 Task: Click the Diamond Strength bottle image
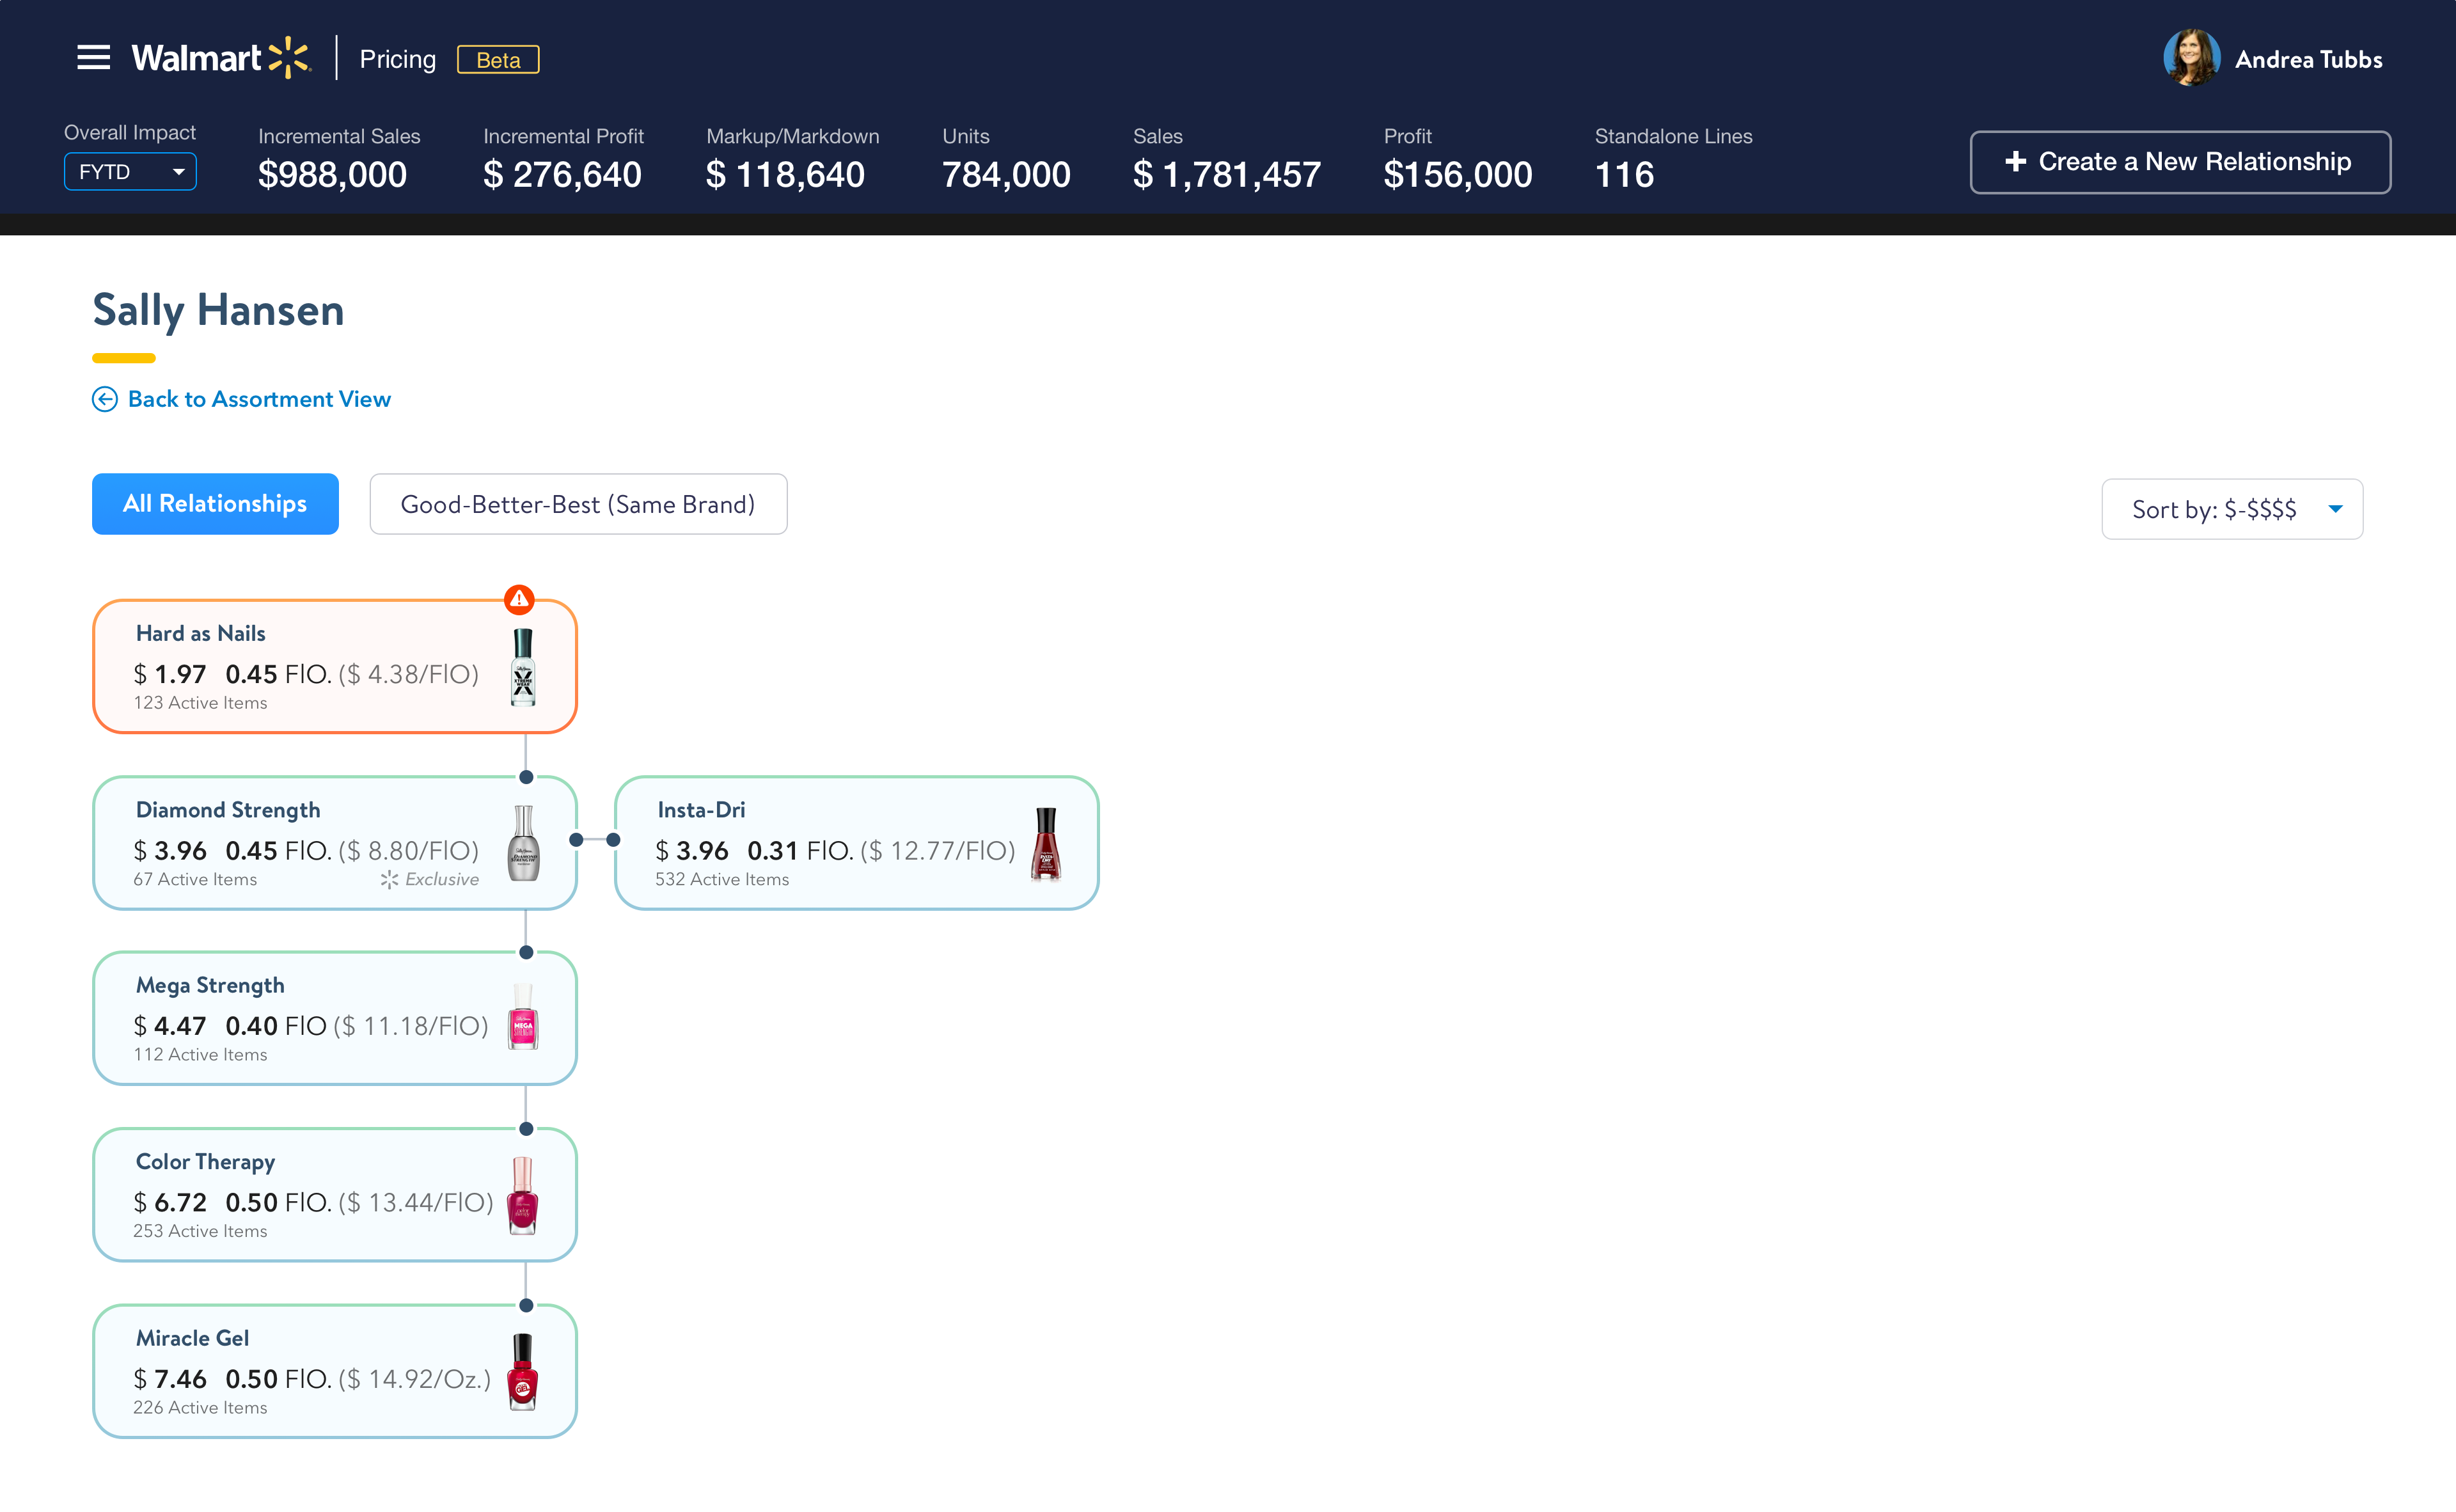523,843
